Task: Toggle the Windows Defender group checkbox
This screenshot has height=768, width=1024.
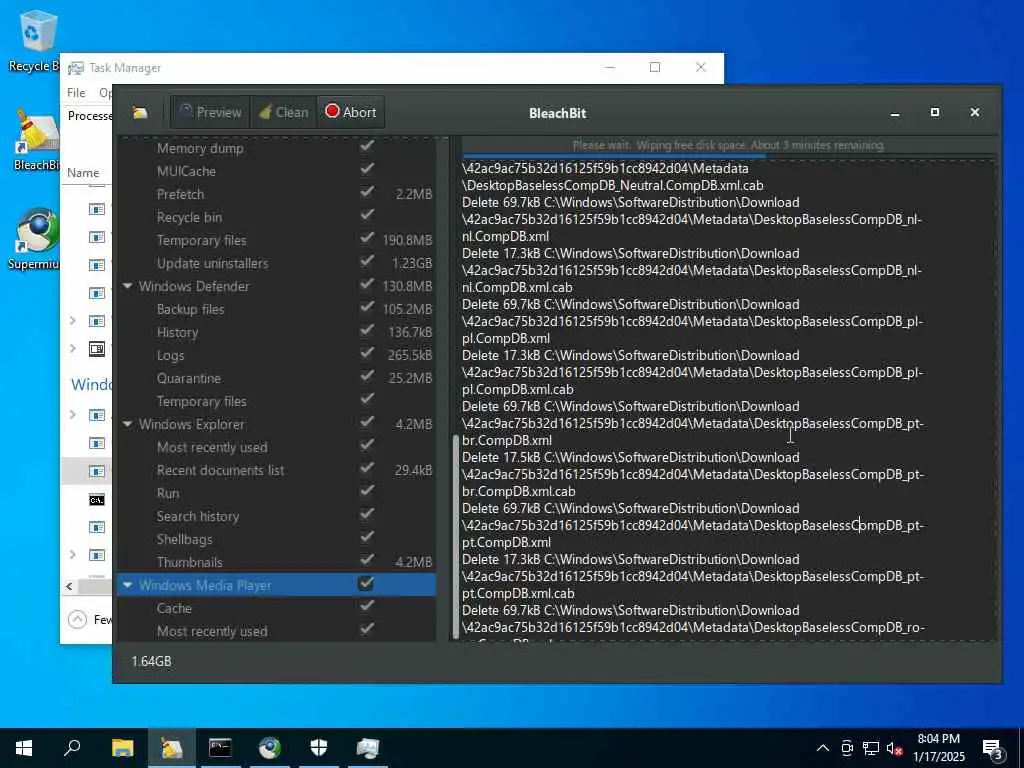Action: (x=367, y=284)
